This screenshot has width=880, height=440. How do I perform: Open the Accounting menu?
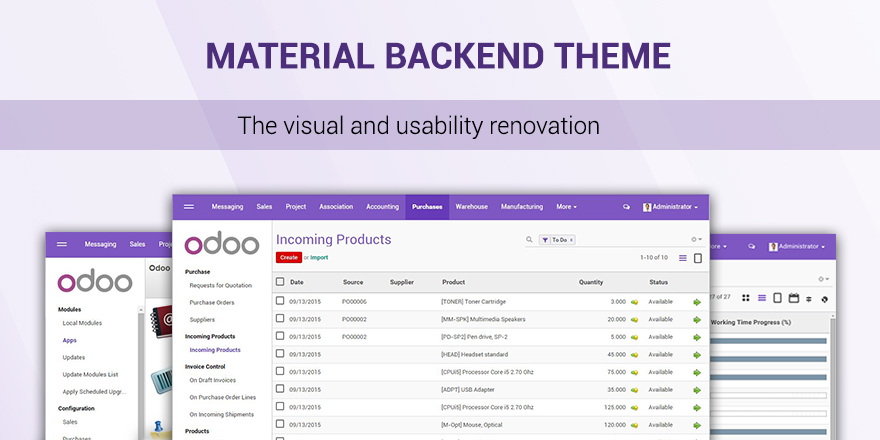[382, 207]
